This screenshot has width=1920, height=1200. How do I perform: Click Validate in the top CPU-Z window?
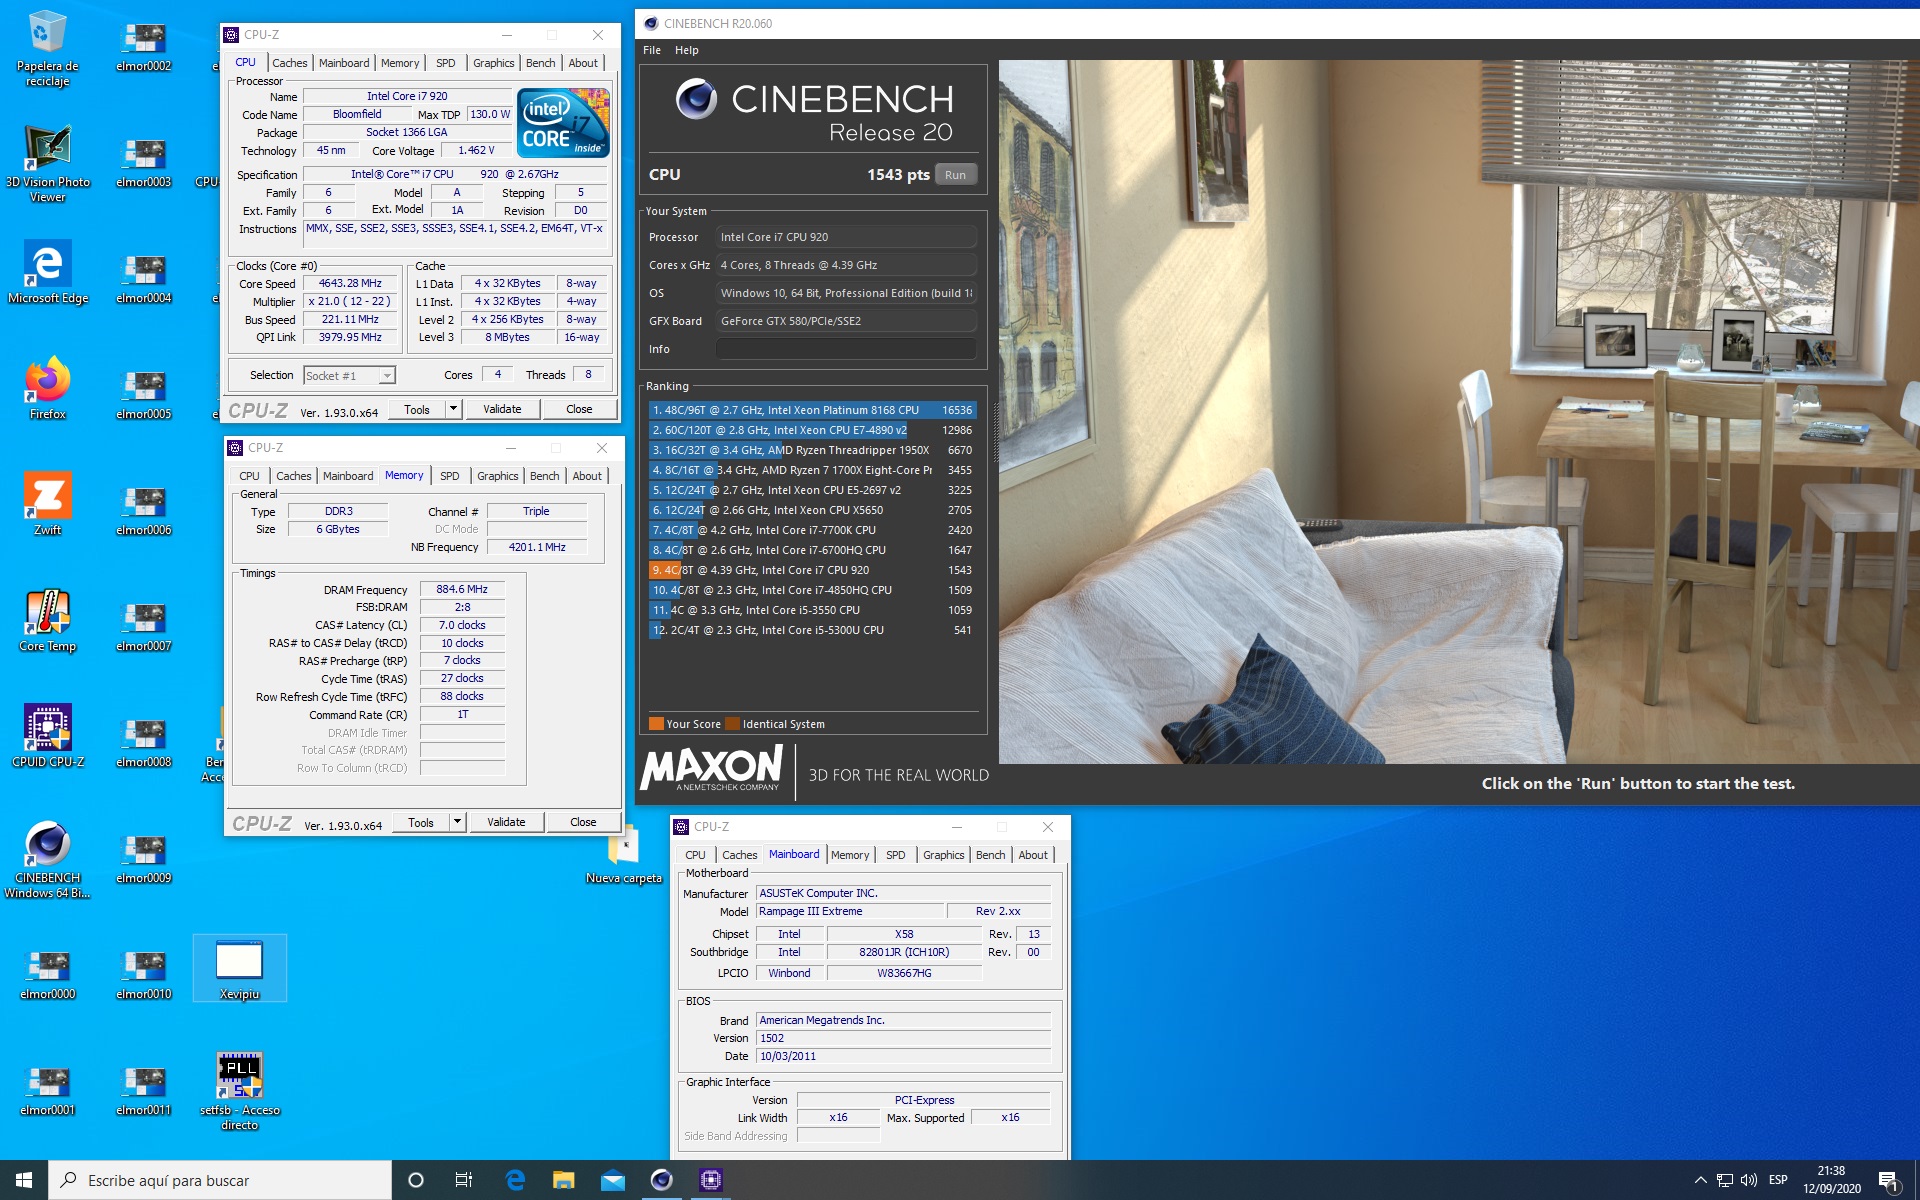coord(502,409)
